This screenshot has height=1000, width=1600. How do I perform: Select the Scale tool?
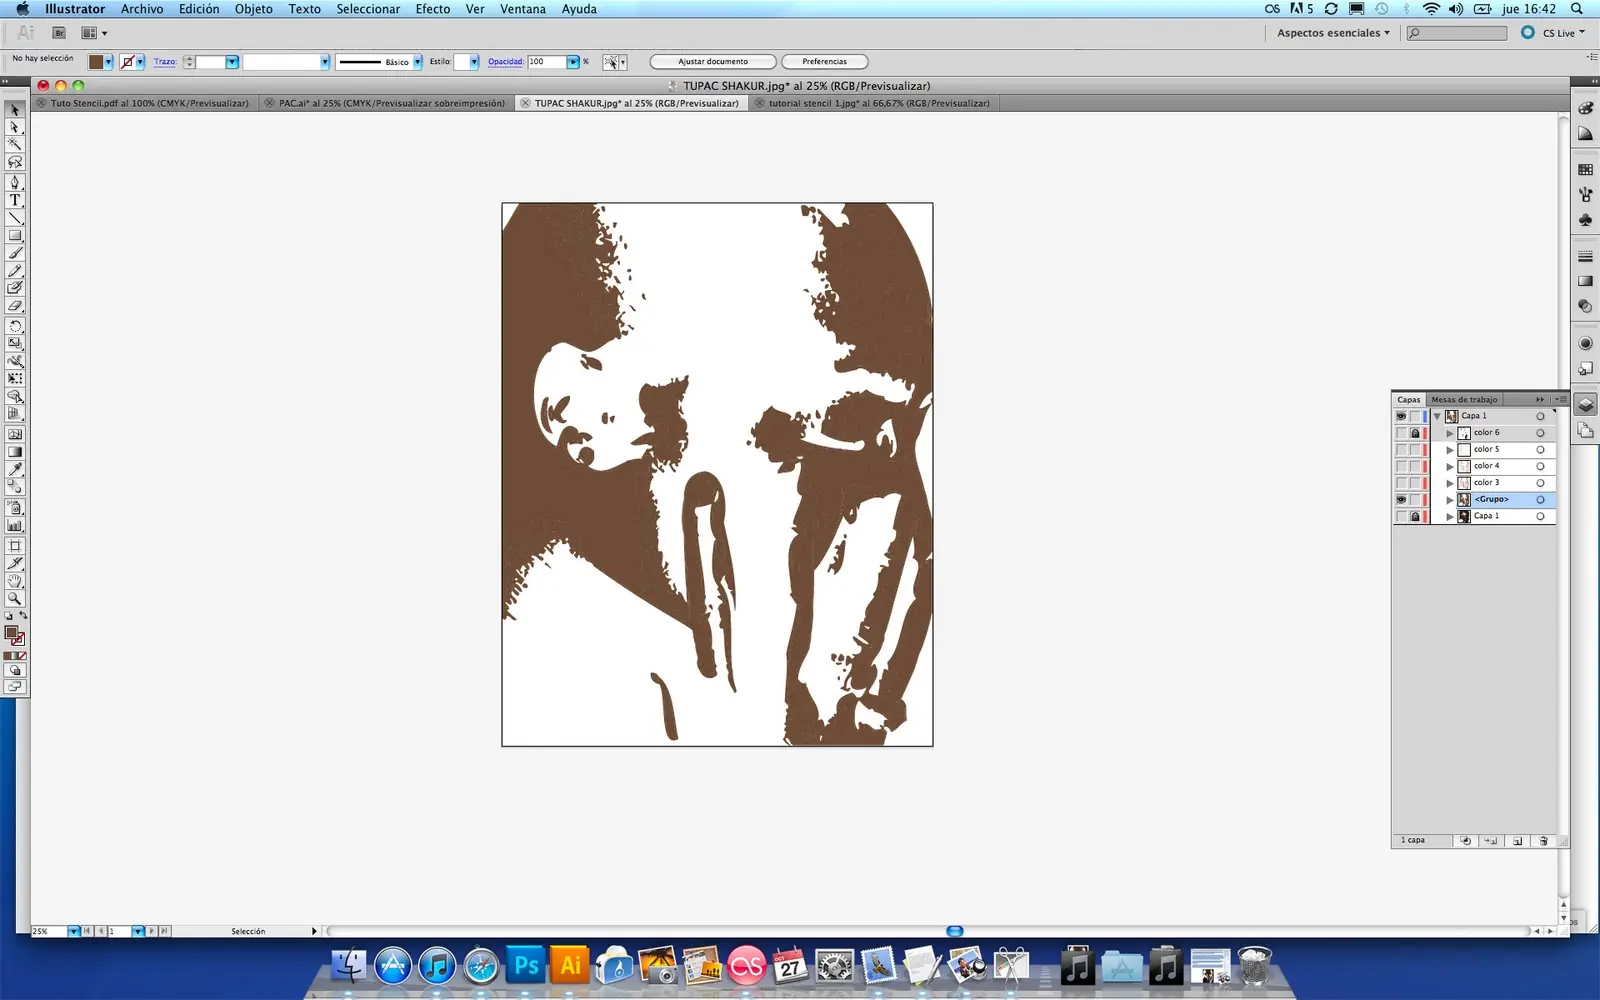point(15,343)
